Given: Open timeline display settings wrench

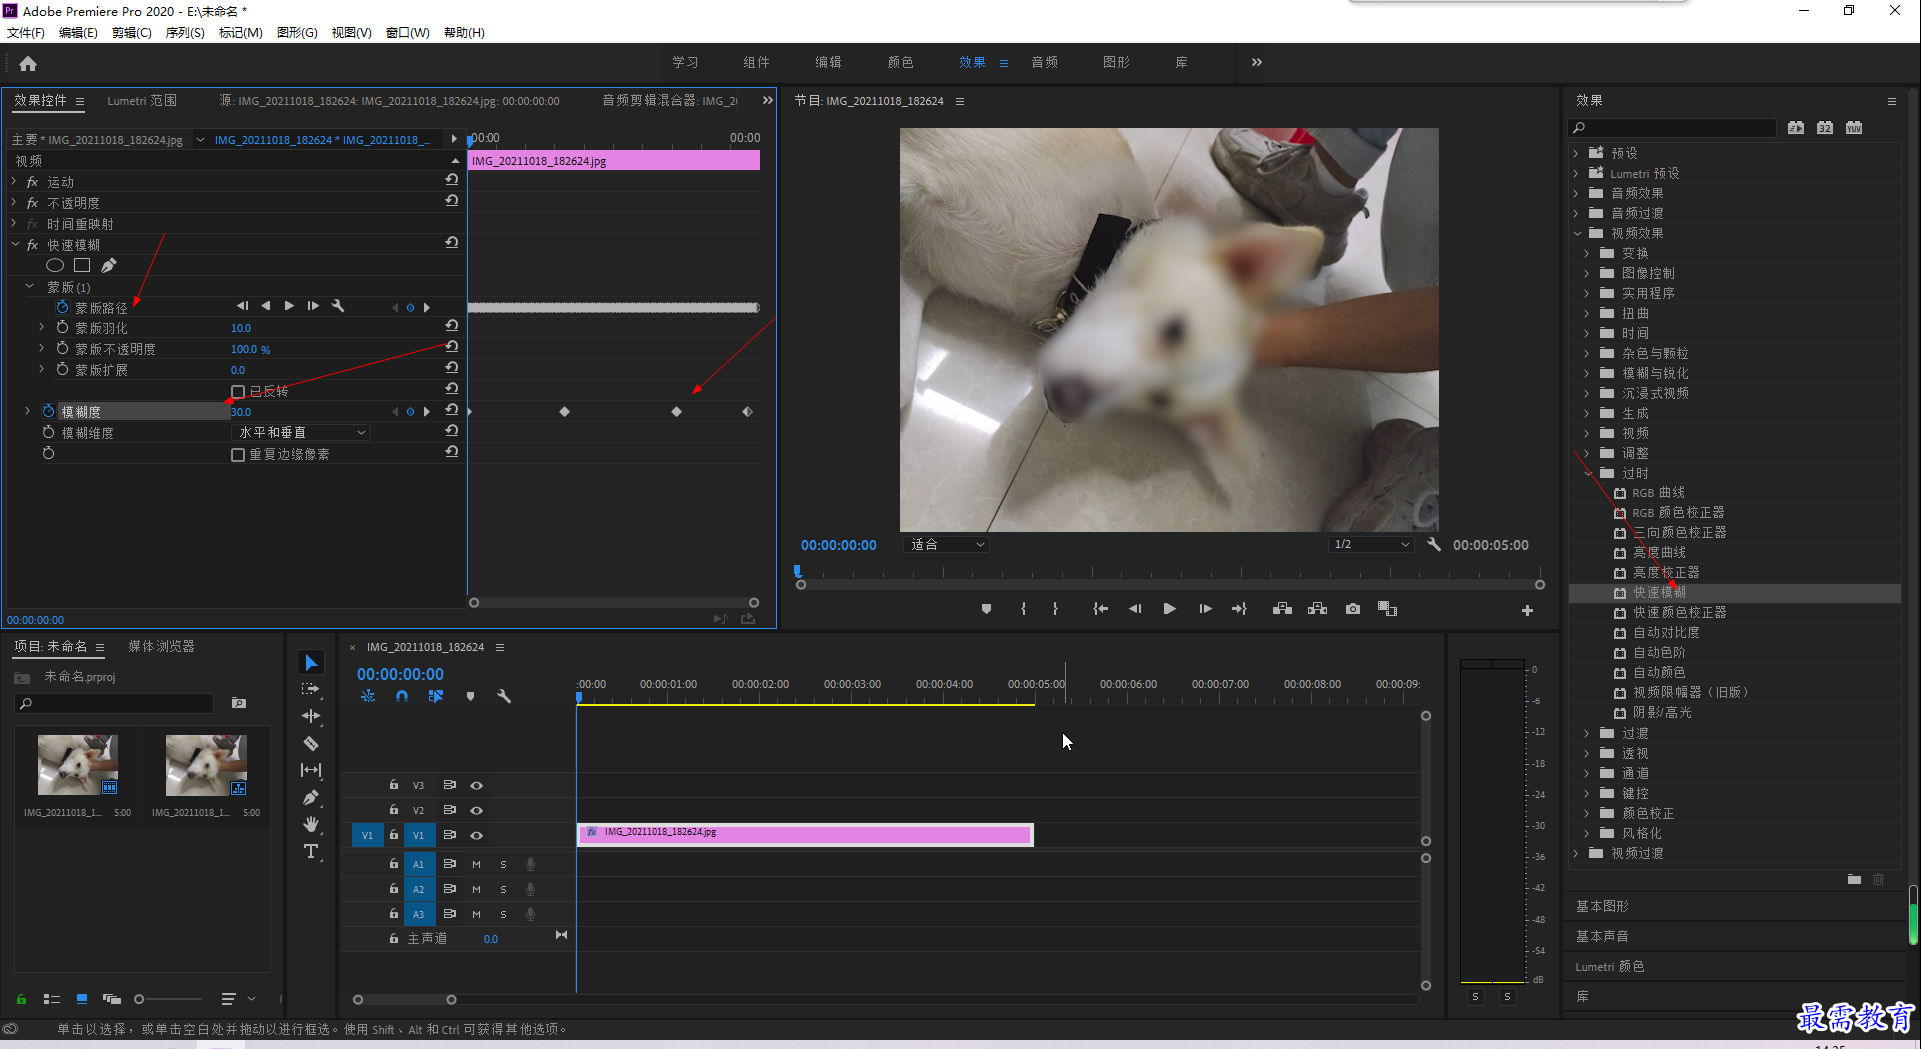Looking at the screenshot, I should (504, 696).
